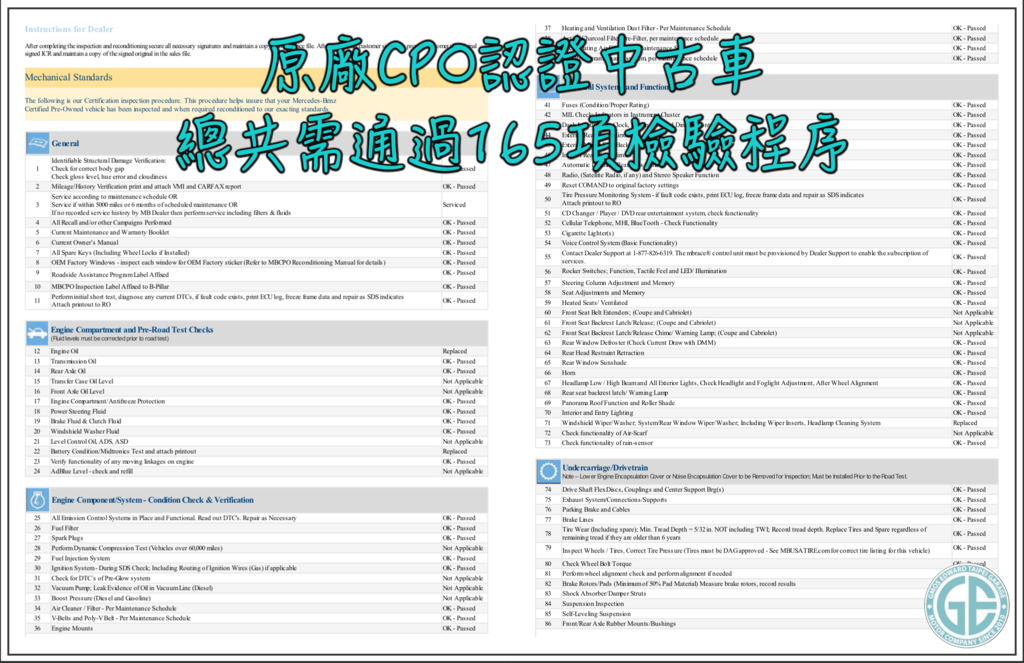Viewport: 1024px width, 663px height.
Task: Click 'Engine Component/System - Condition Check & Verification' title
Action: pos(153,500)
